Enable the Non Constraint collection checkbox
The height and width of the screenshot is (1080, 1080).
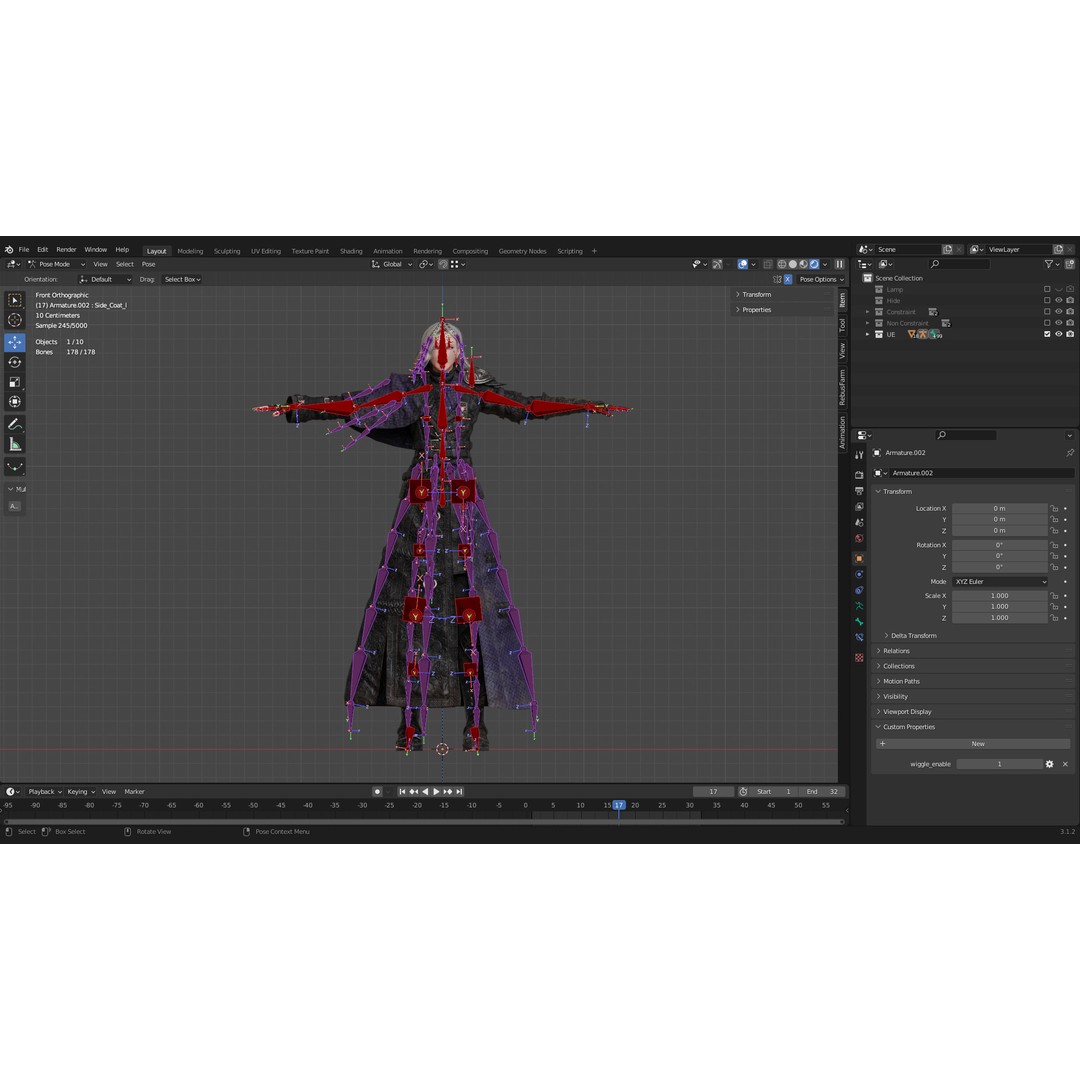1047,323
